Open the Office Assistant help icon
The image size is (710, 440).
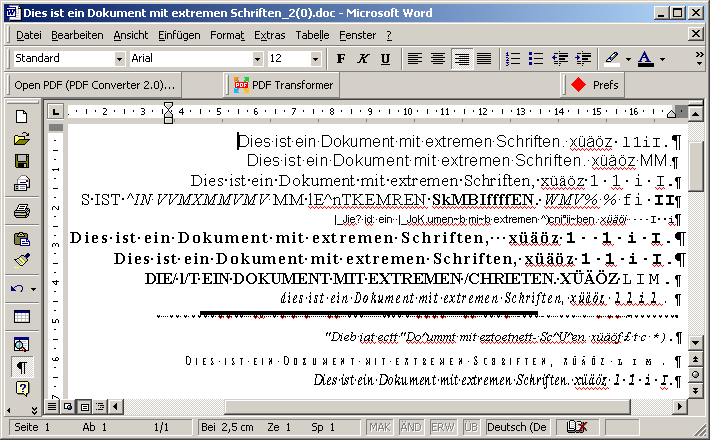(21, 389)
